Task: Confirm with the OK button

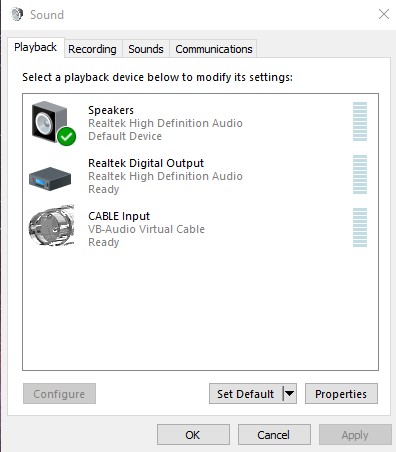Action: click(x=193, y=435)
